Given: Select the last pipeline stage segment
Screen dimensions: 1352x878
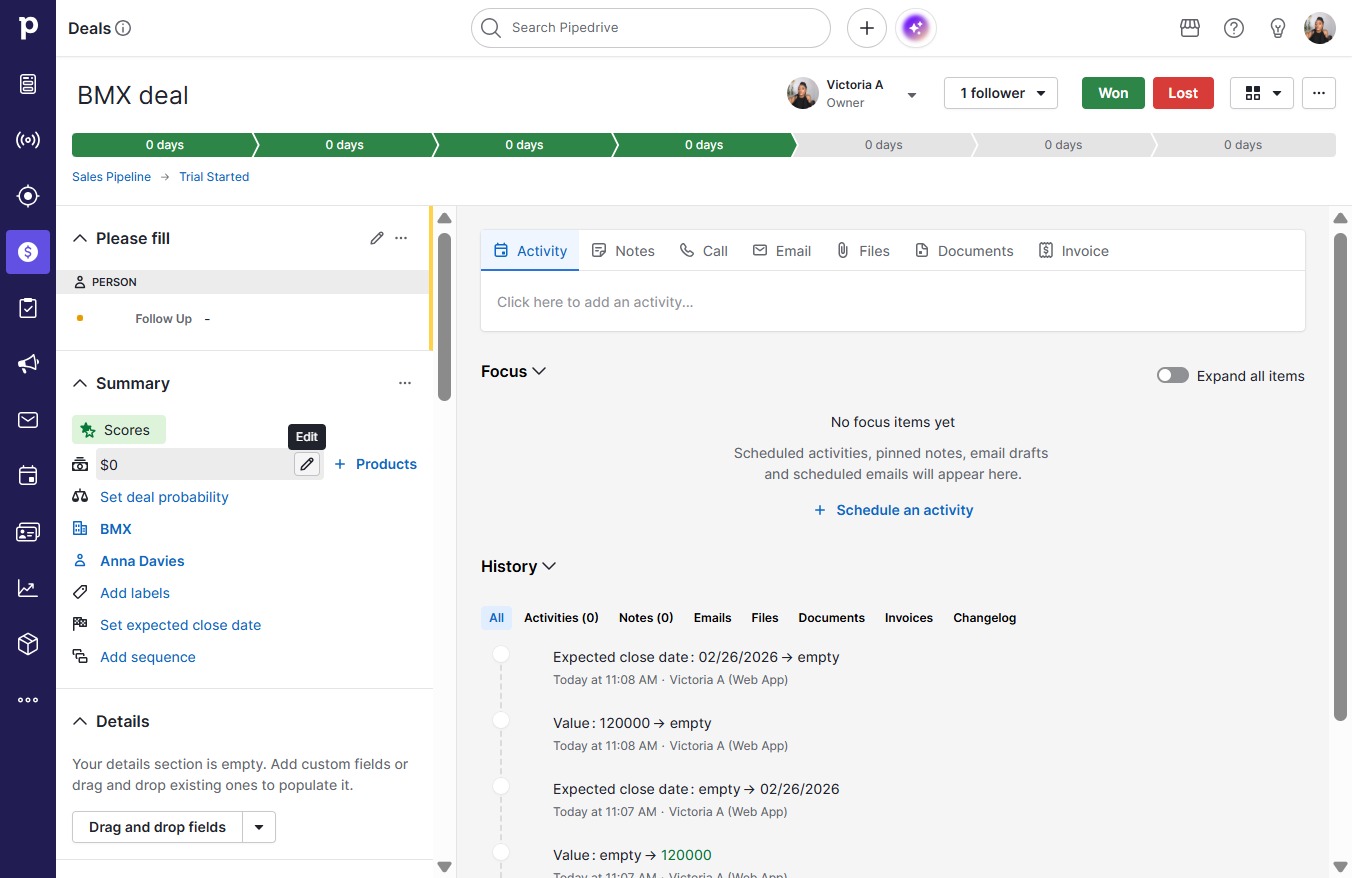Looking at the screenshot, I should (x=1244, y=145).
